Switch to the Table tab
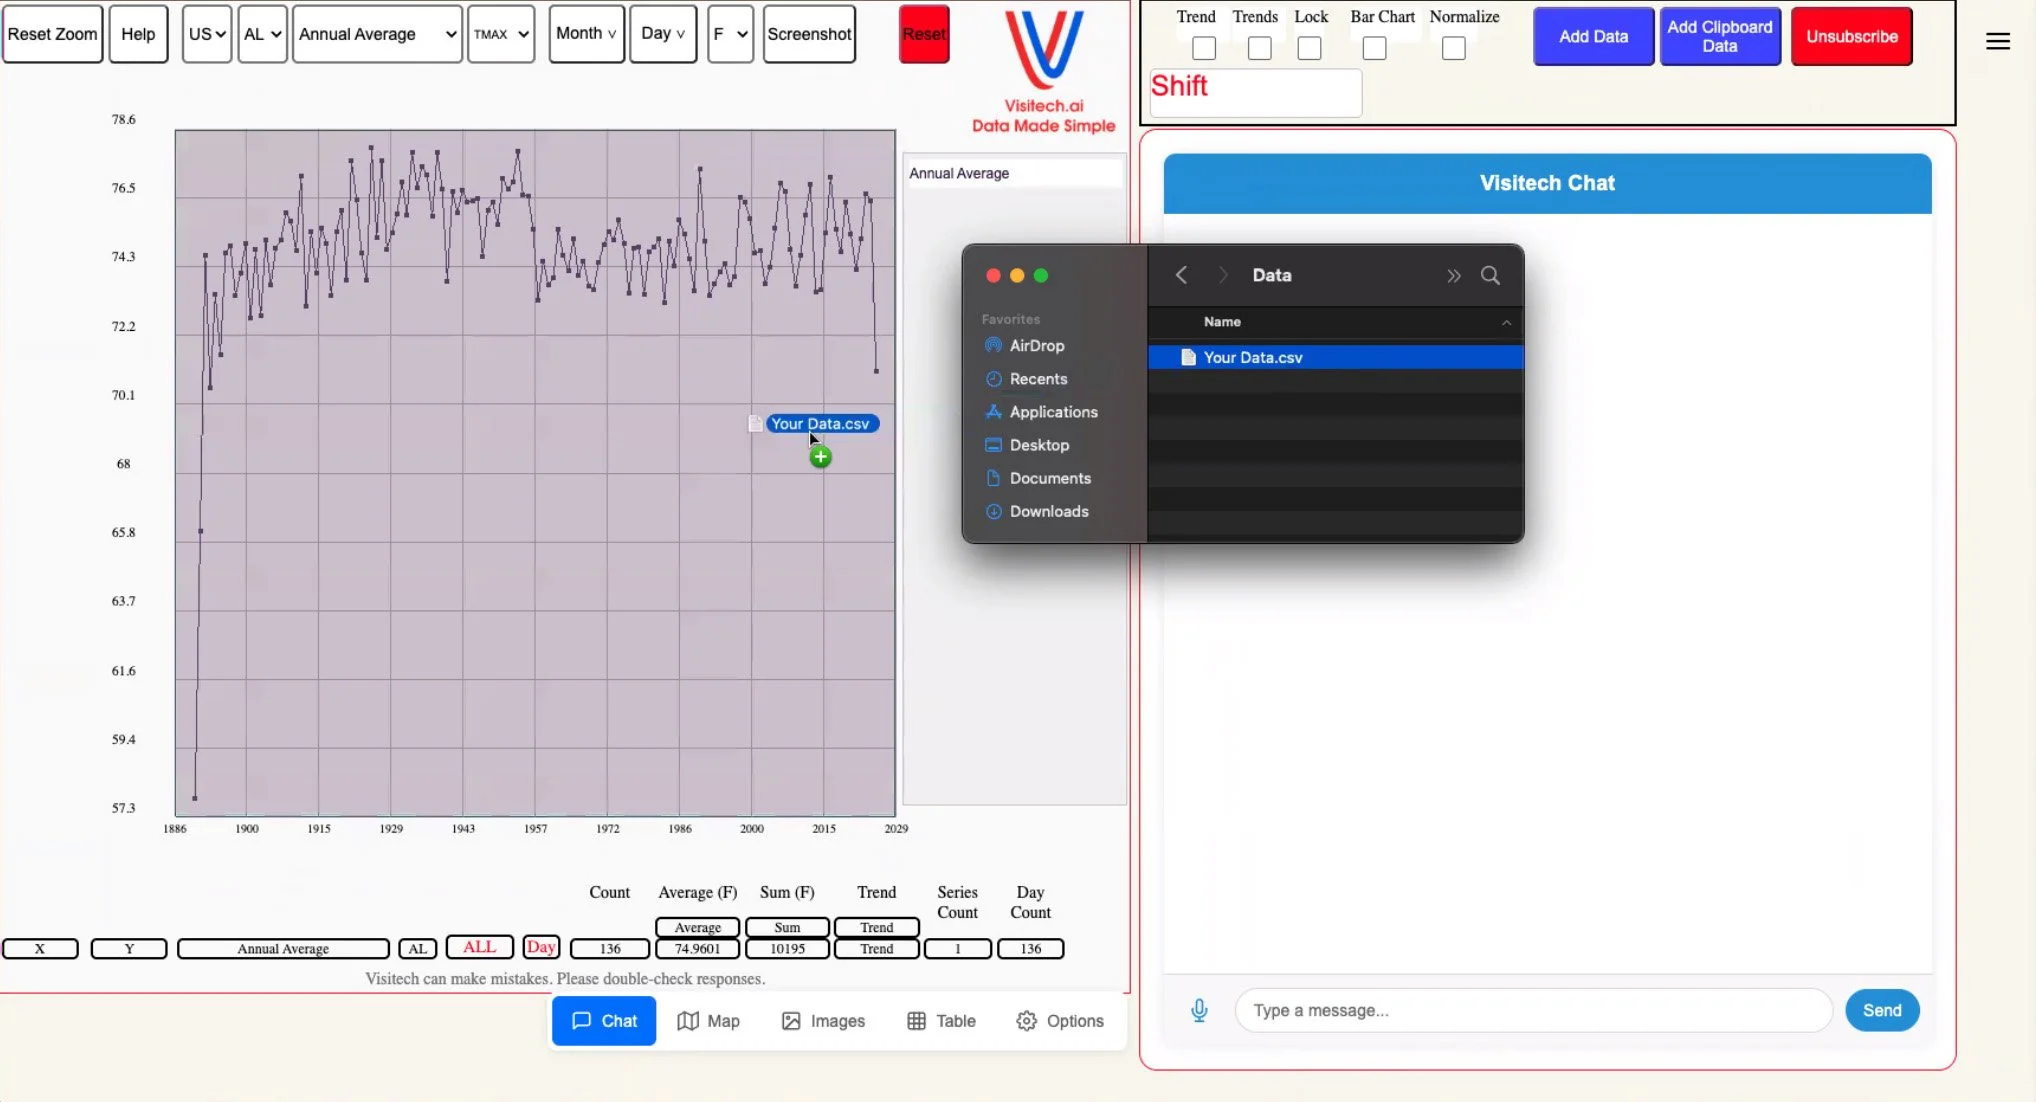Screen dimensions: 2036x1102 (940, 1021)
